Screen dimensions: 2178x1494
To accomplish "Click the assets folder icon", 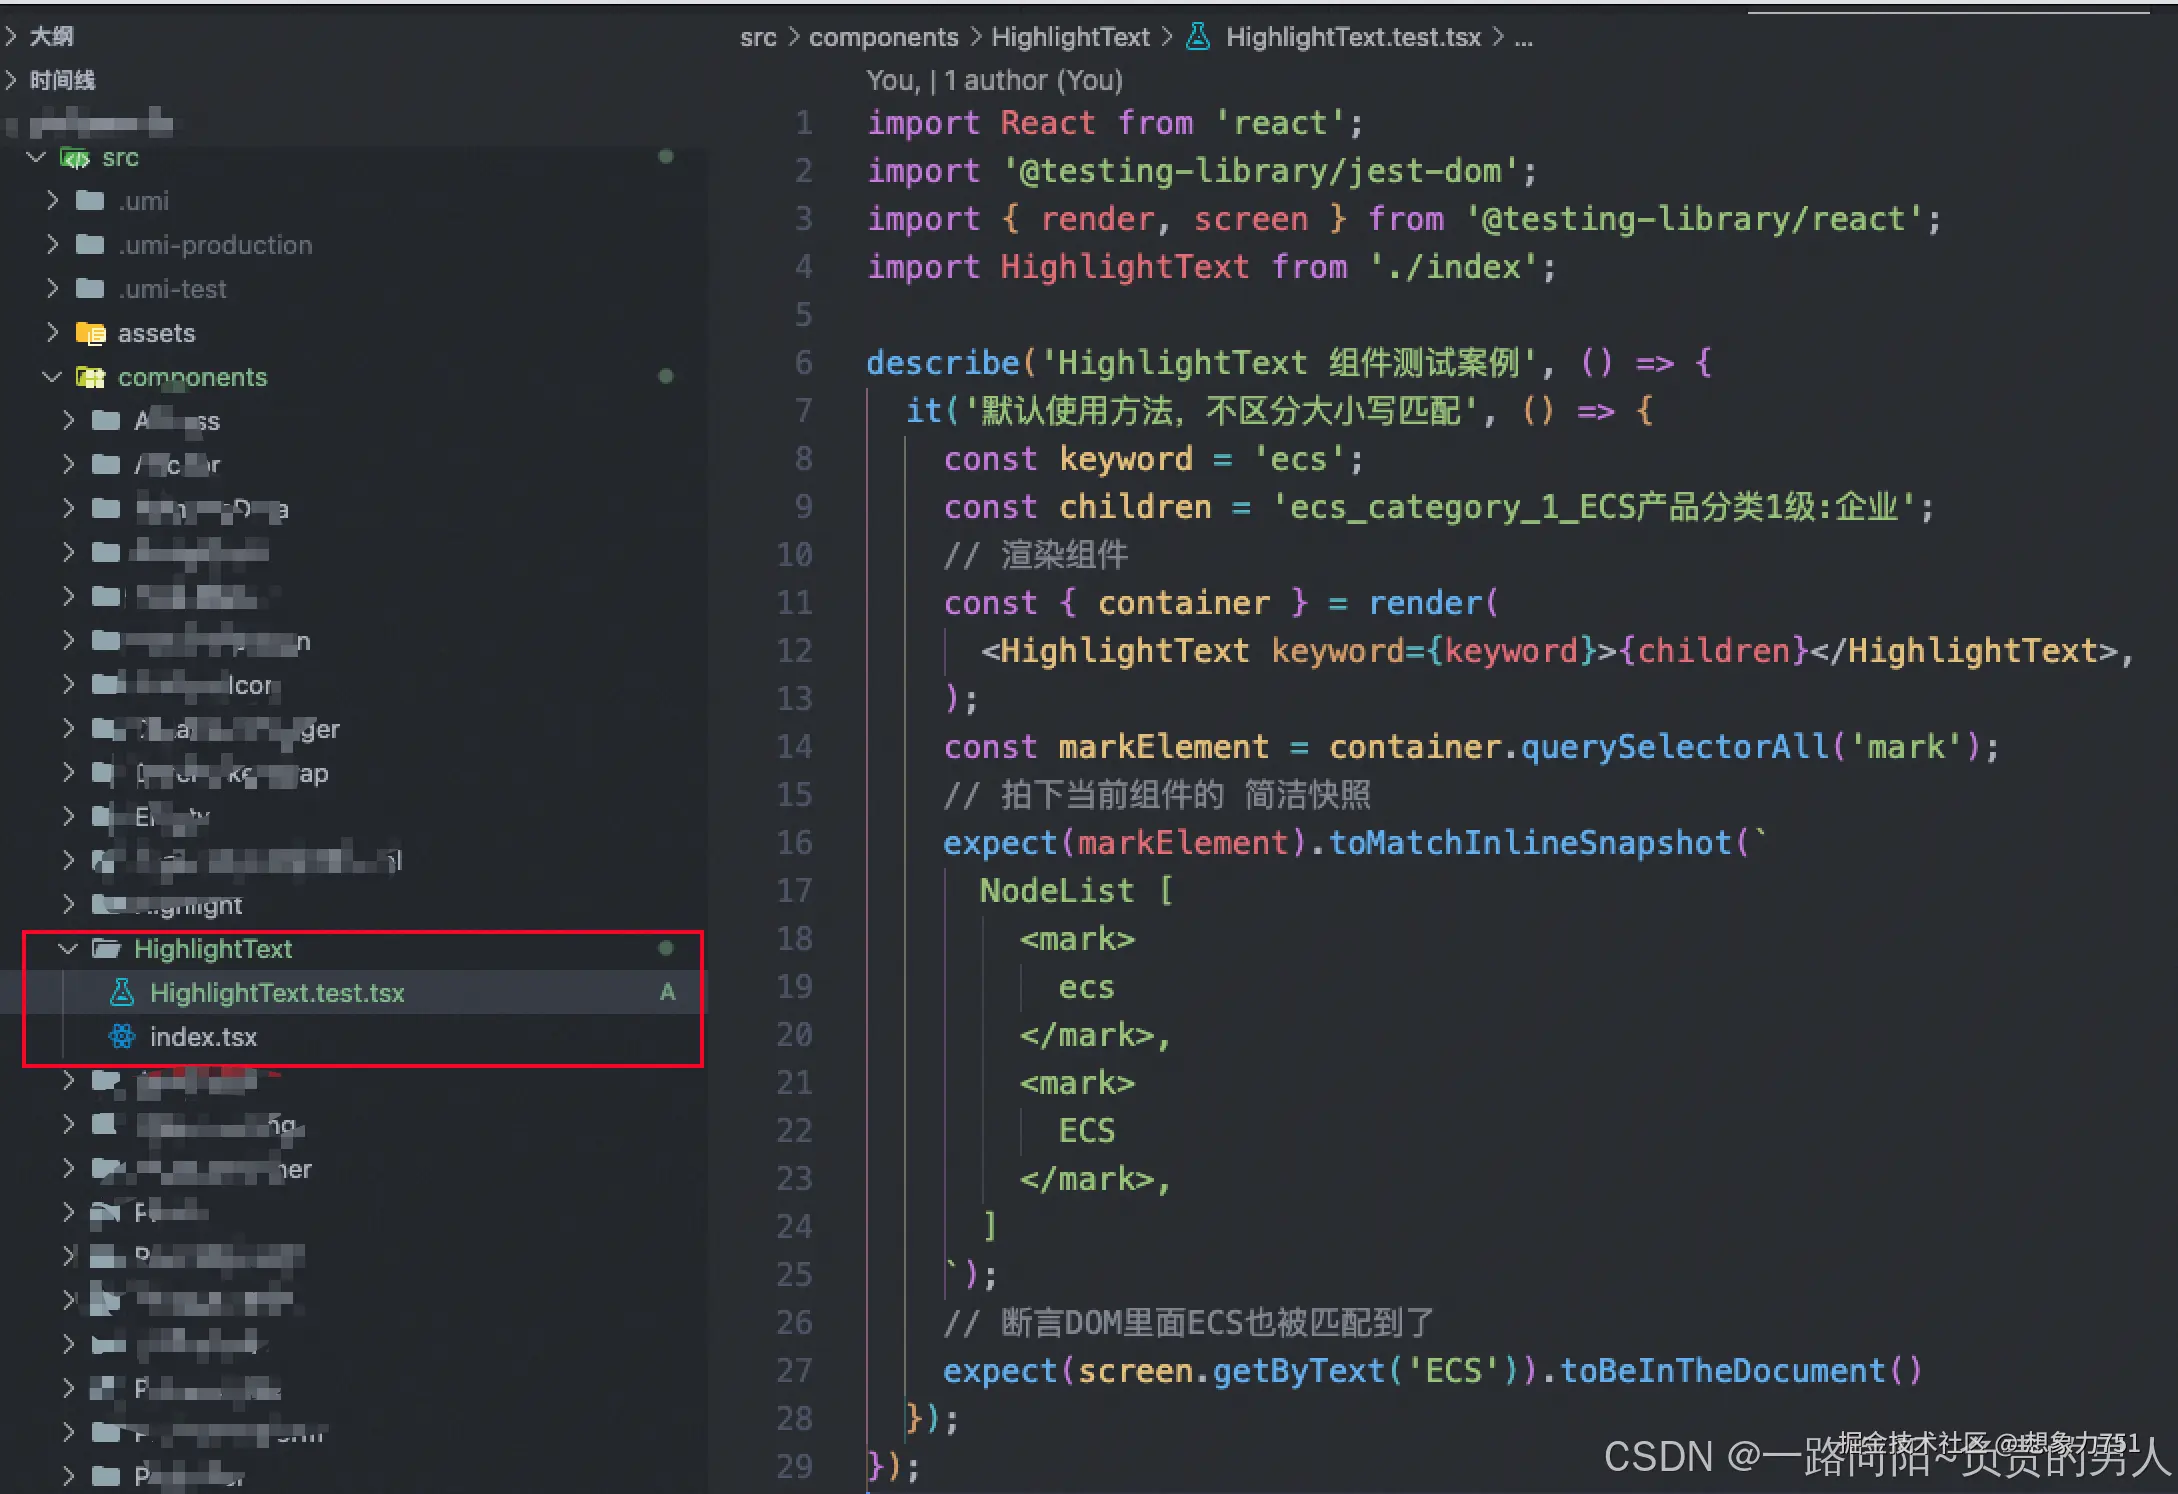I will click(x=91, y=333).
